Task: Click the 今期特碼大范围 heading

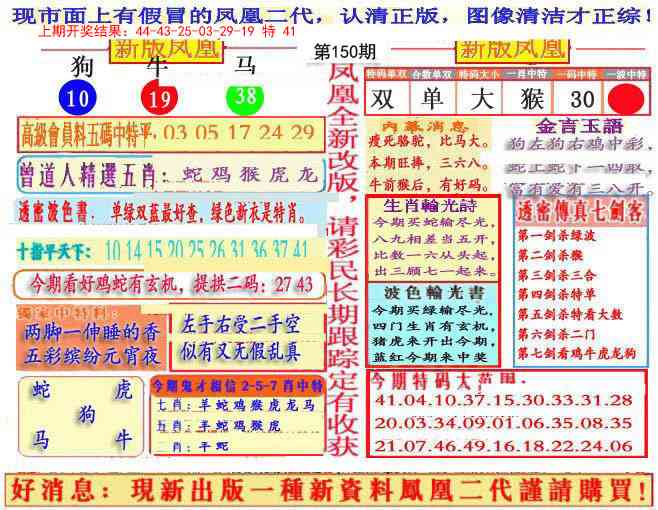Action: (448, 381)
